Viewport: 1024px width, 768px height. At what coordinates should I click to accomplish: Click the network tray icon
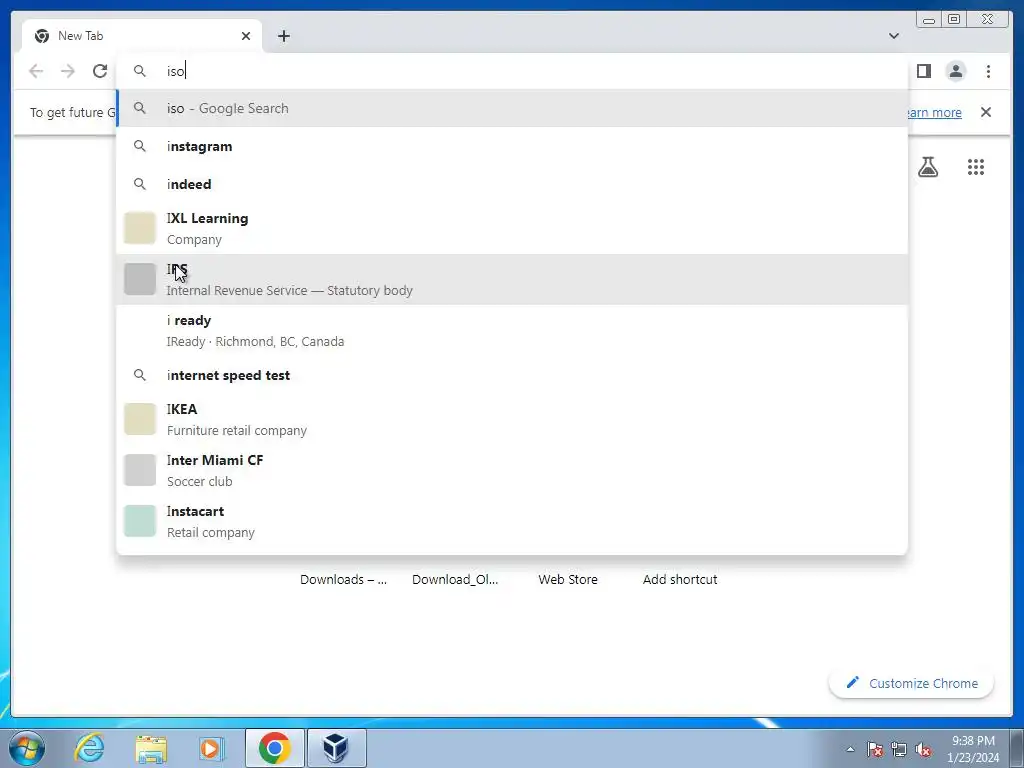coord(899,749)
